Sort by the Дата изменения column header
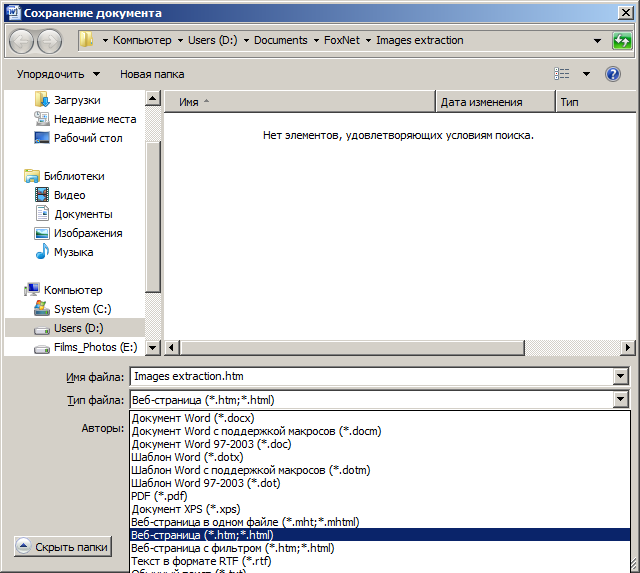Image resolution: width=640 pixels, height=573 pixels. (496, 102)
